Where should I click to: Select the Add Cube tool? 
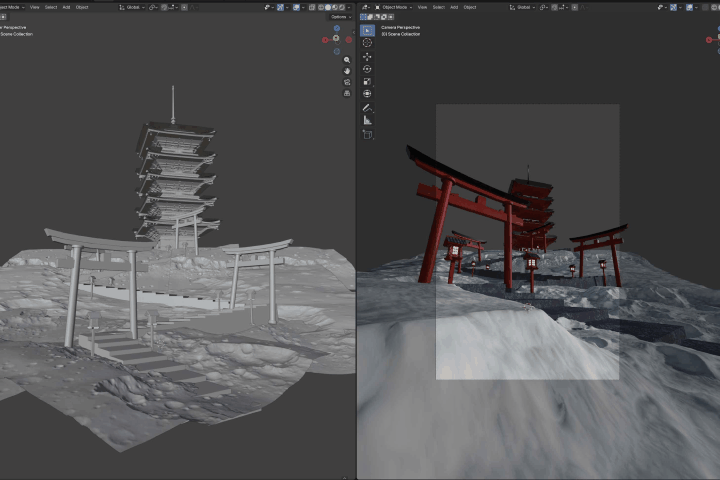[367, 134]
